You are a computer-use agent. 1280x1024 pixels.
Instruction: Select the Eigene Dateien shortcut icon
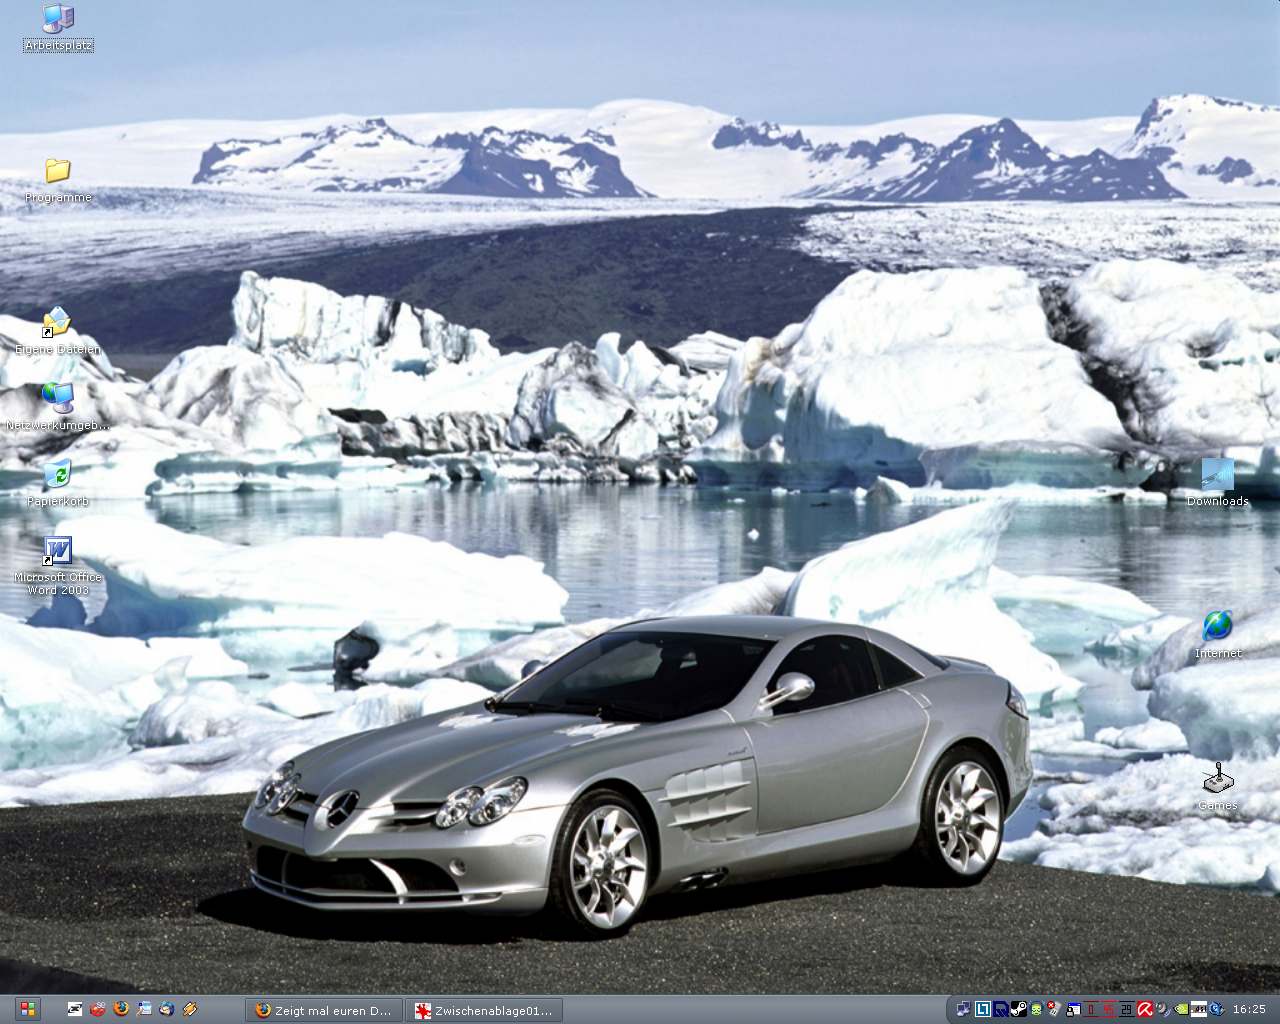(x=57, y=322)
